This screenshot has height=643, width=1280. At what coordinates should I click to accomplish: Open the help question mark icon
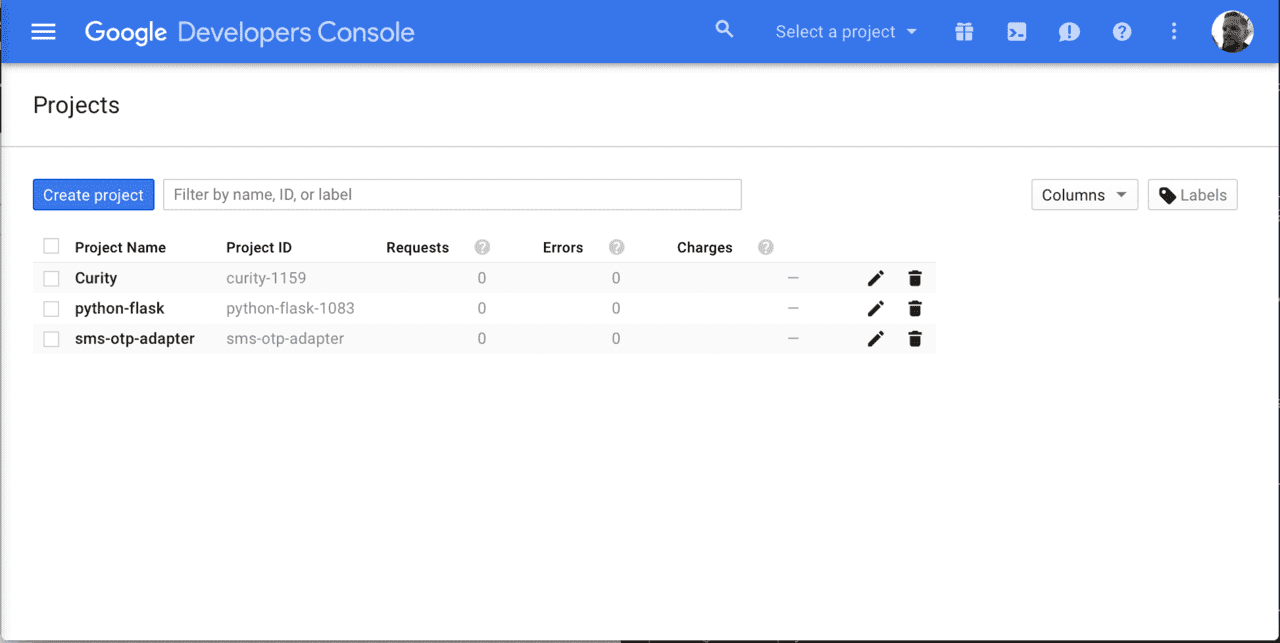tap(1121, 31)
